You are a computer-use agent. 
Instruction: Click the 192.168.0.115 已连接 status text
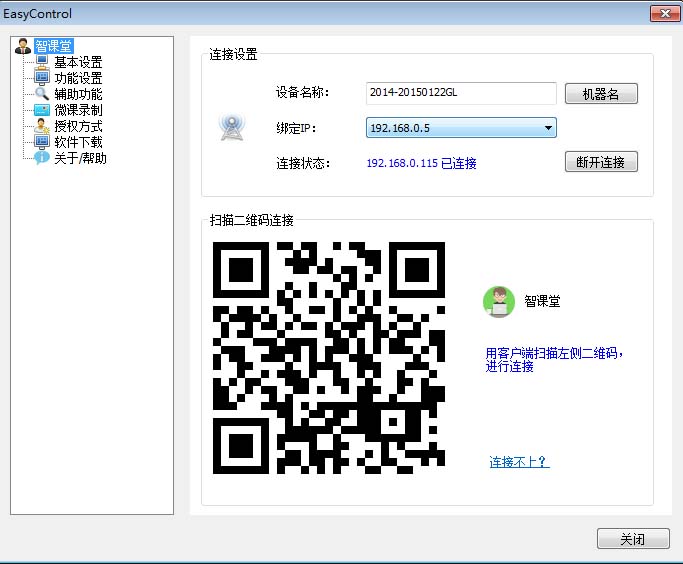[421, 163]
